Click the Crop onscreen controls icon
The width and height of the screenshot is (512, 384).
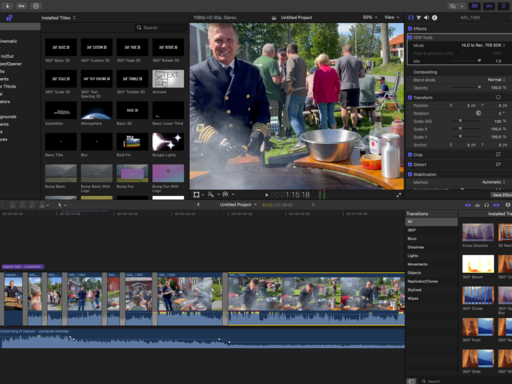click(498, 155)
